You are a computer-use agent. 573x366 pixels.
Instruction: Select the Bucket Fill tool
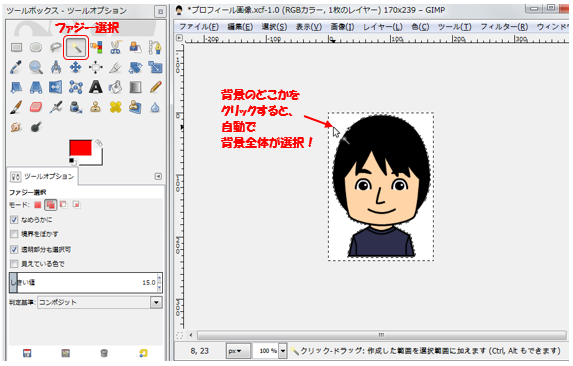point(115,87)
